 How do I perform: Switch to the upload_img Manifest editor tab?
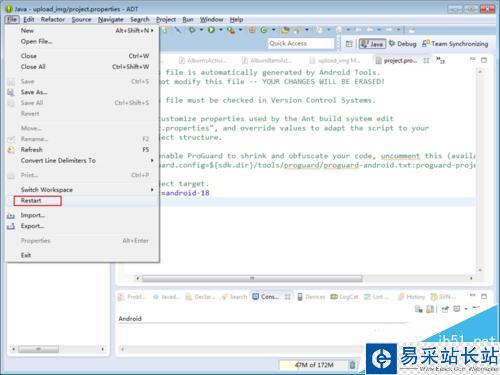pyautogui.click(x=335, y=61)
